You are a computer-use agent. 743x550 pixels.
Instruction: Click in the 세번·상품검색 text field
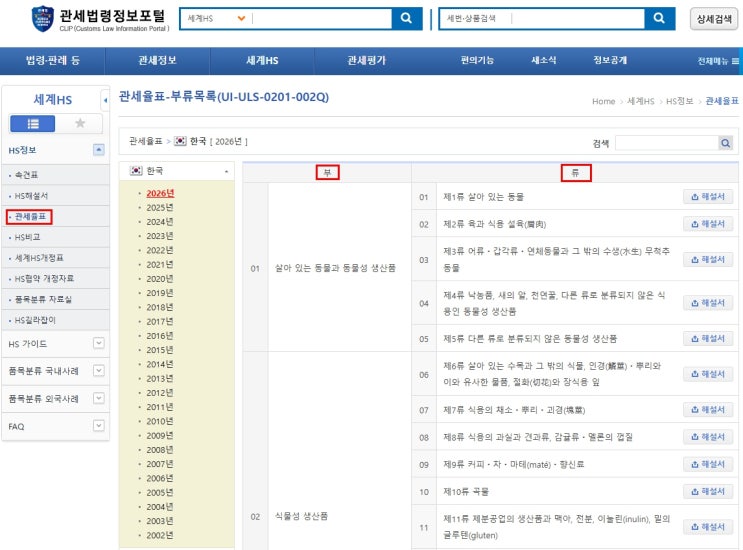click(578, 18)
